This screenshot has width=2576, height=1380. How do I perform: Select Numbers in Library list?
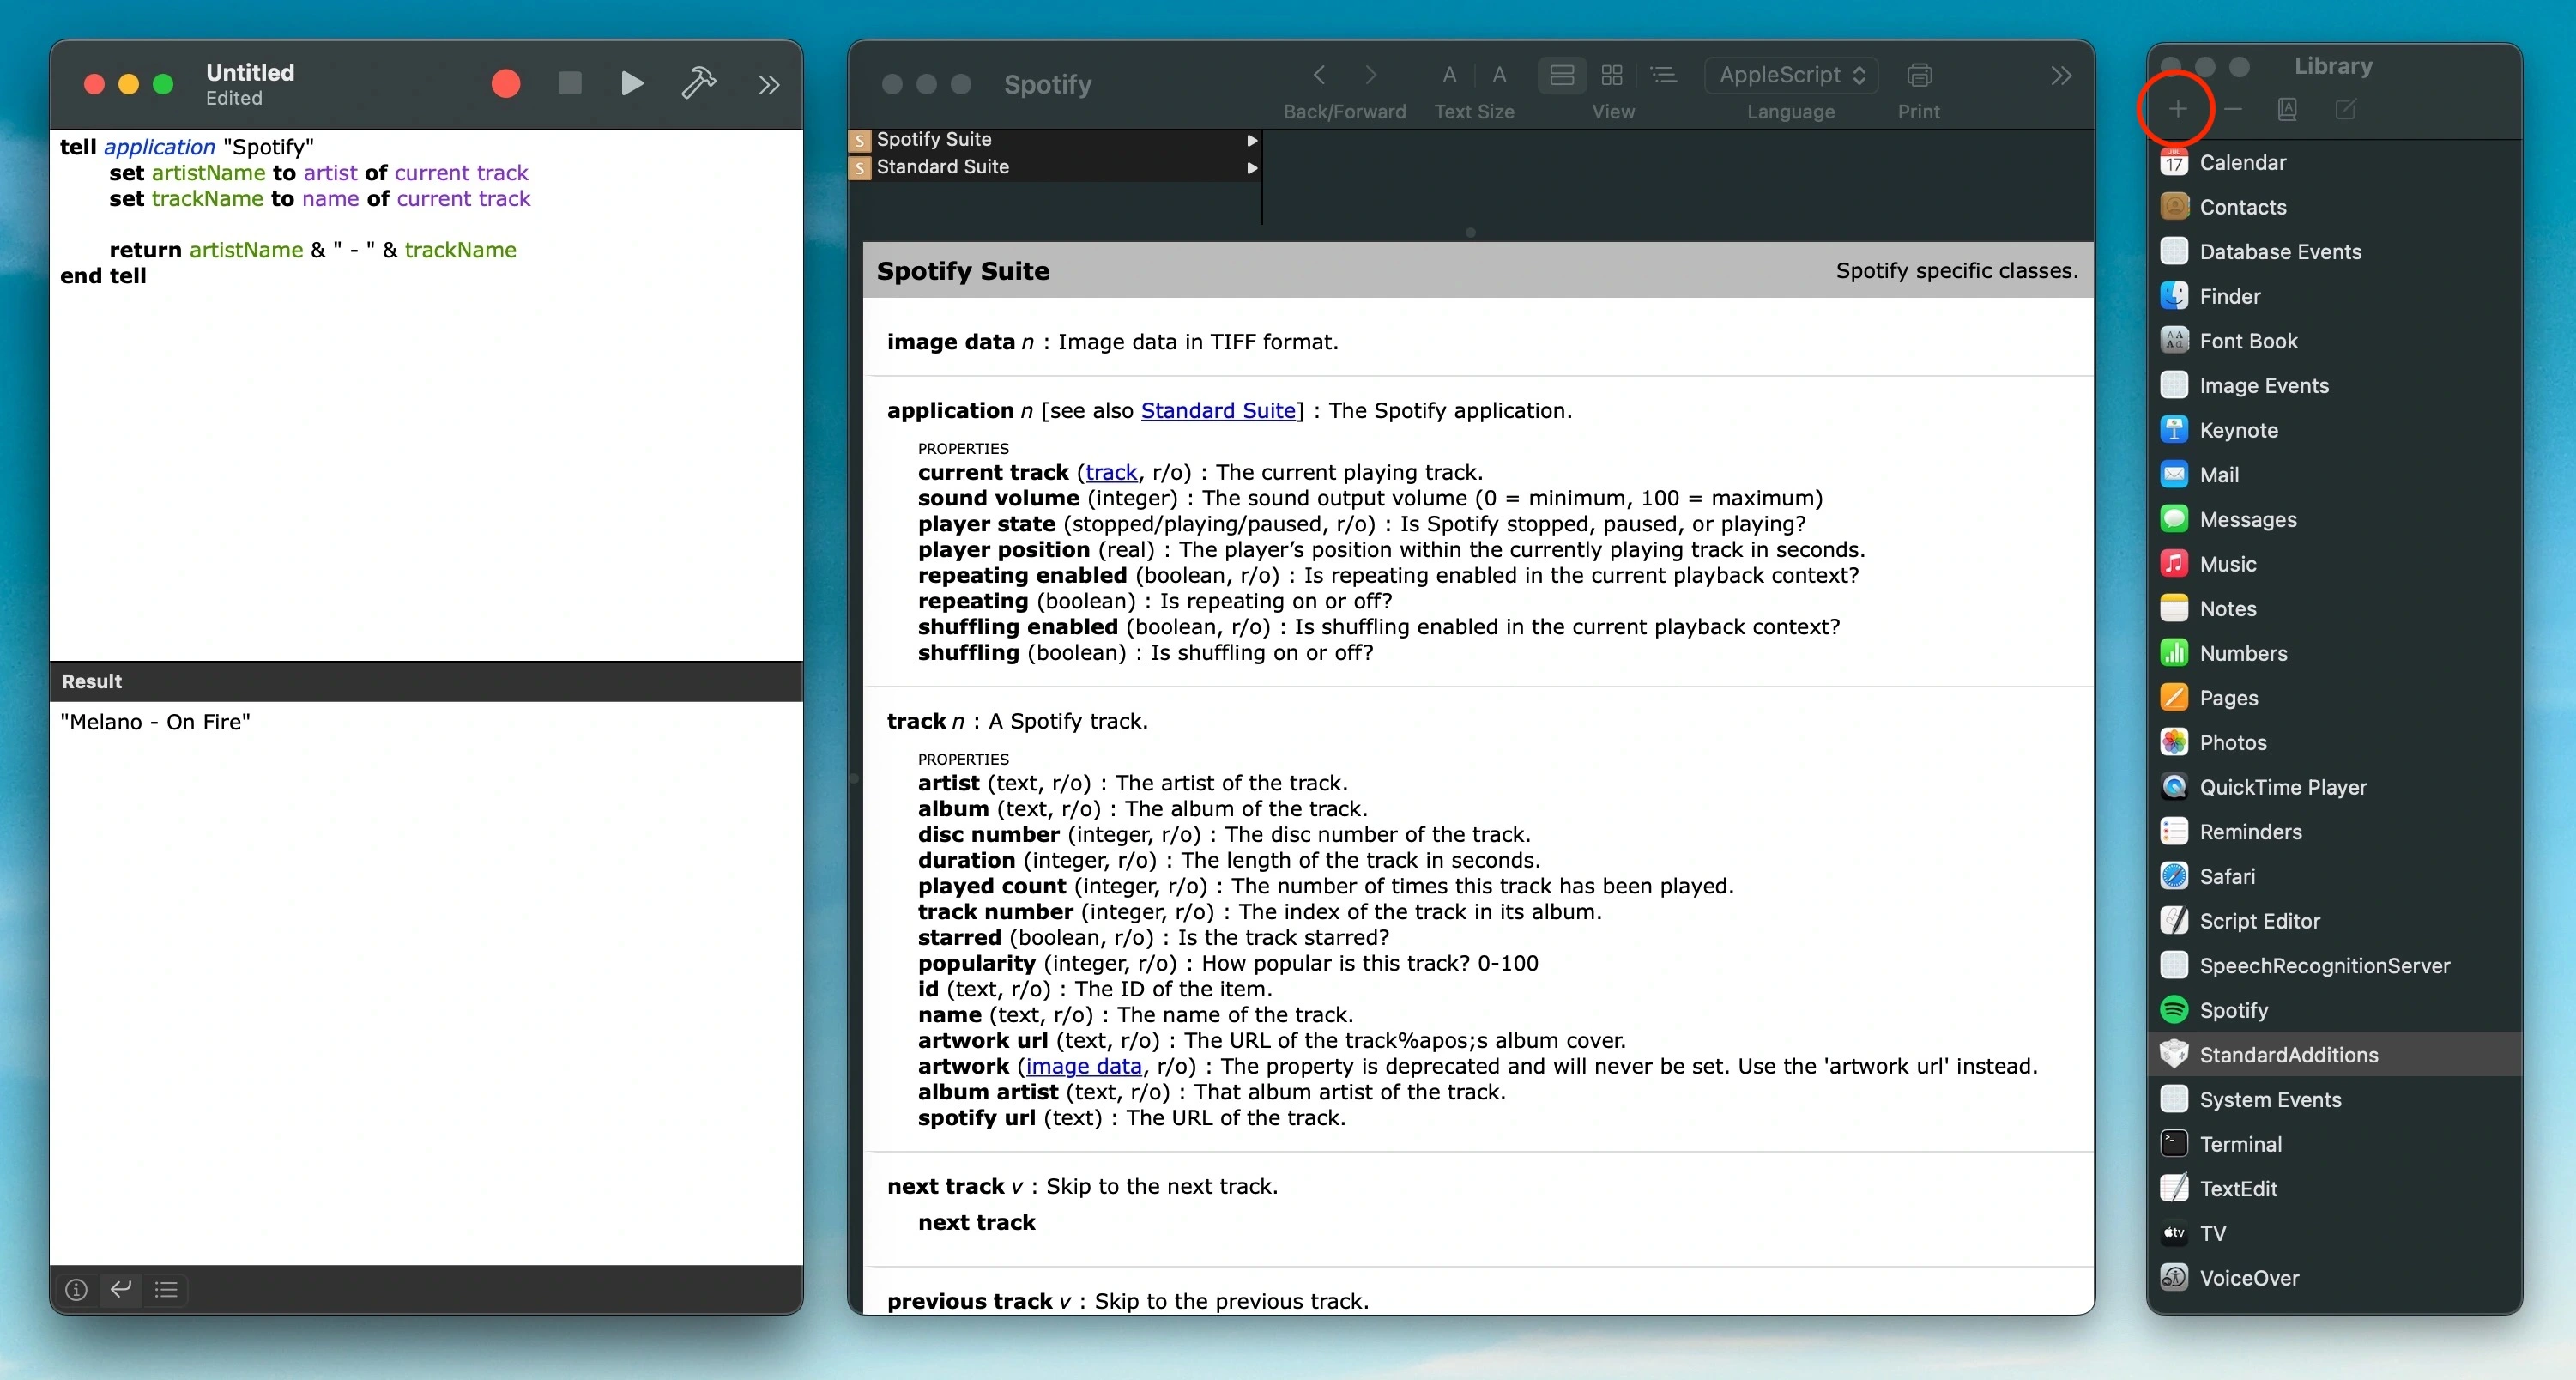2334,654
